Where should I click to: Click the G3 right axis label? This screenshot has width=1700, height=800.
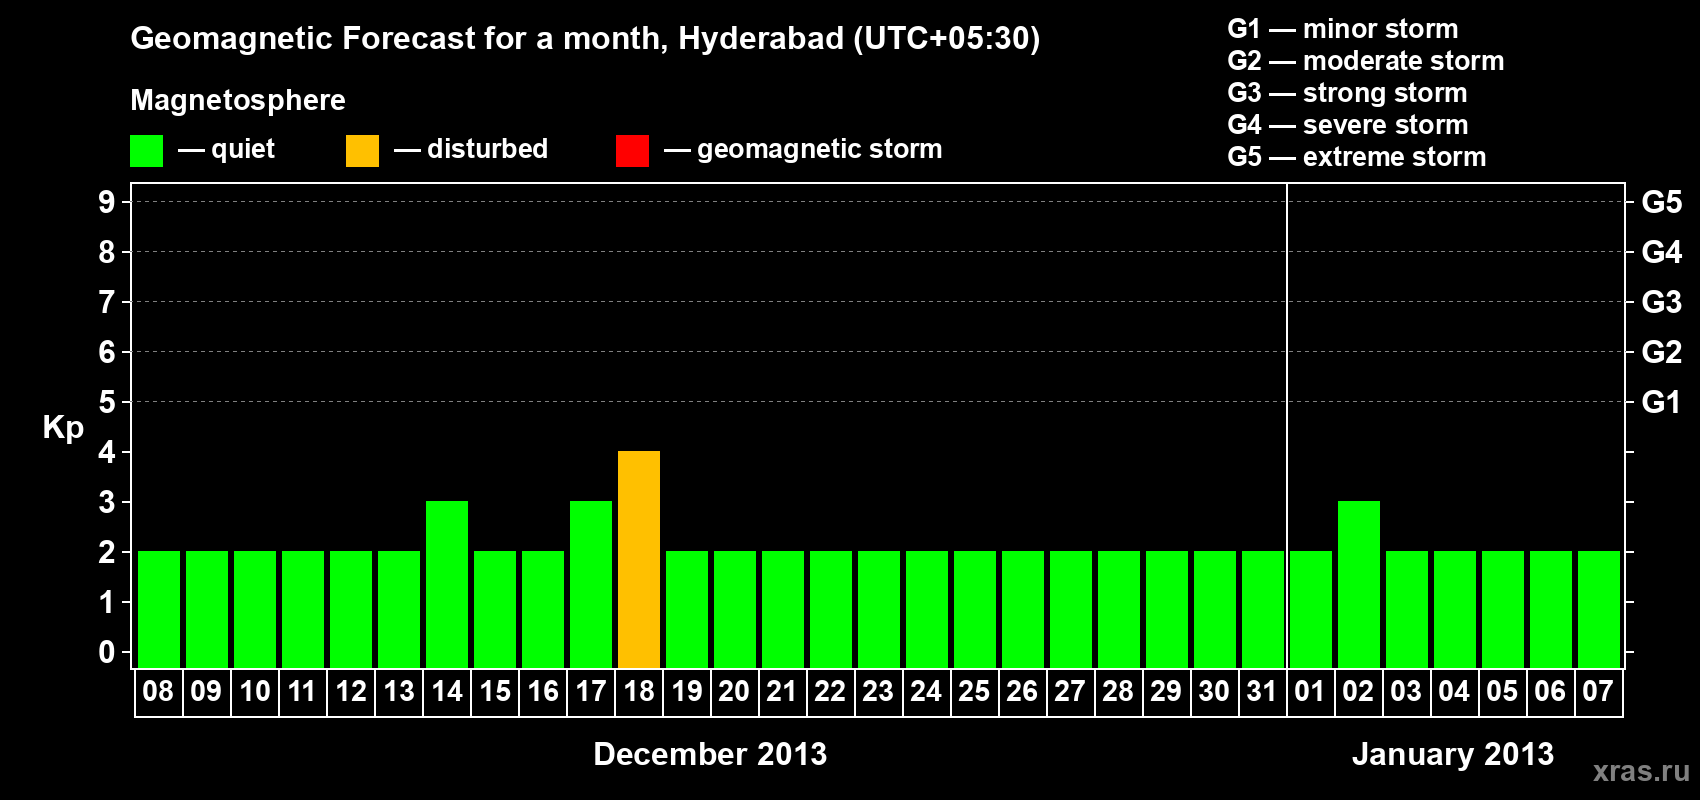click(1662, 302)
